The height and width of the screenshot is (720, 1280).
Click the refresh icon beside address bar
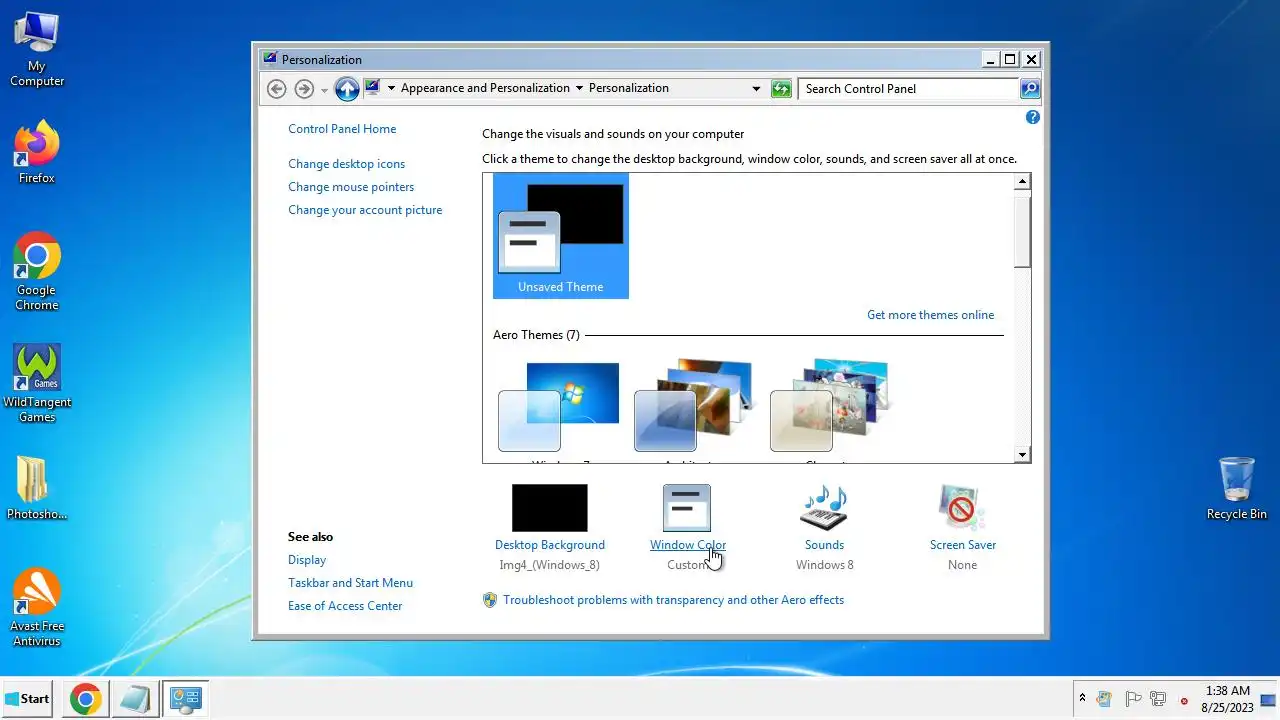point(782,89)
